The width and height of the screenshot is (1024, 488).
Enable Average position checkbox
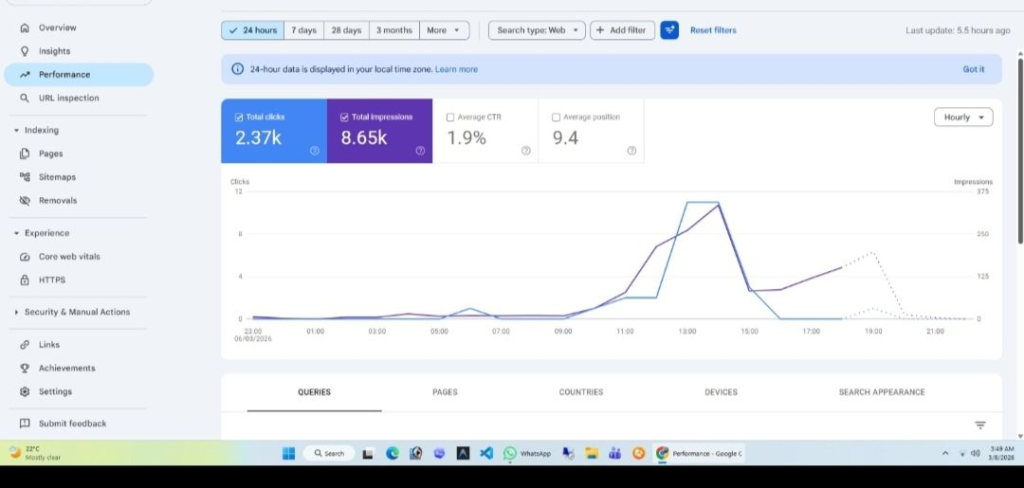point(556,118)
